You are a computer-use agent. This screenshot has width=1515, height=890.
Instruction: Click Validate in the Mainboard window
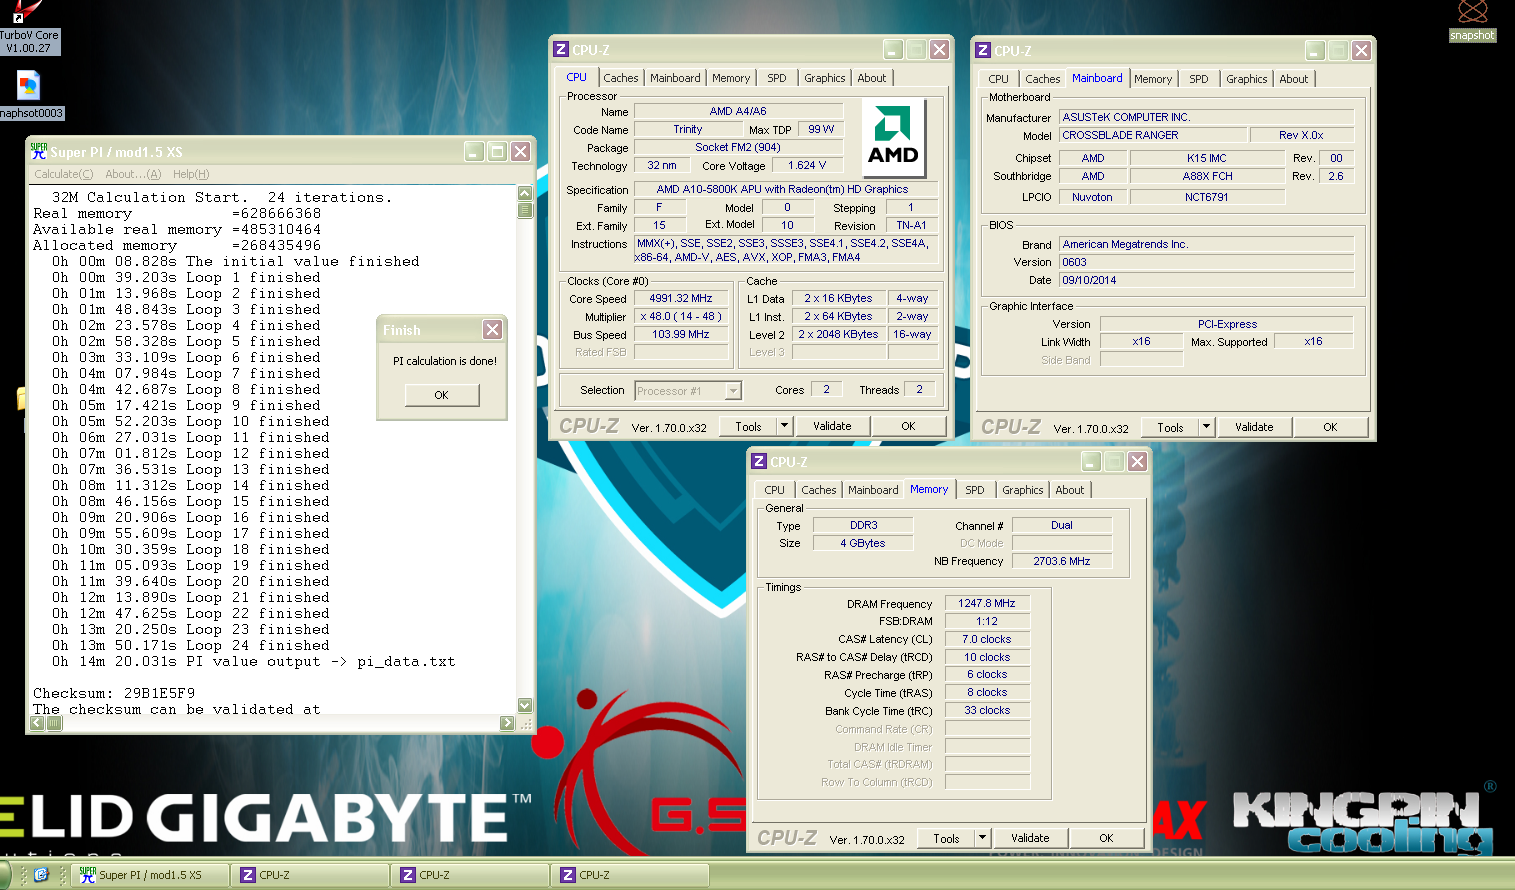coord(1254,427)
